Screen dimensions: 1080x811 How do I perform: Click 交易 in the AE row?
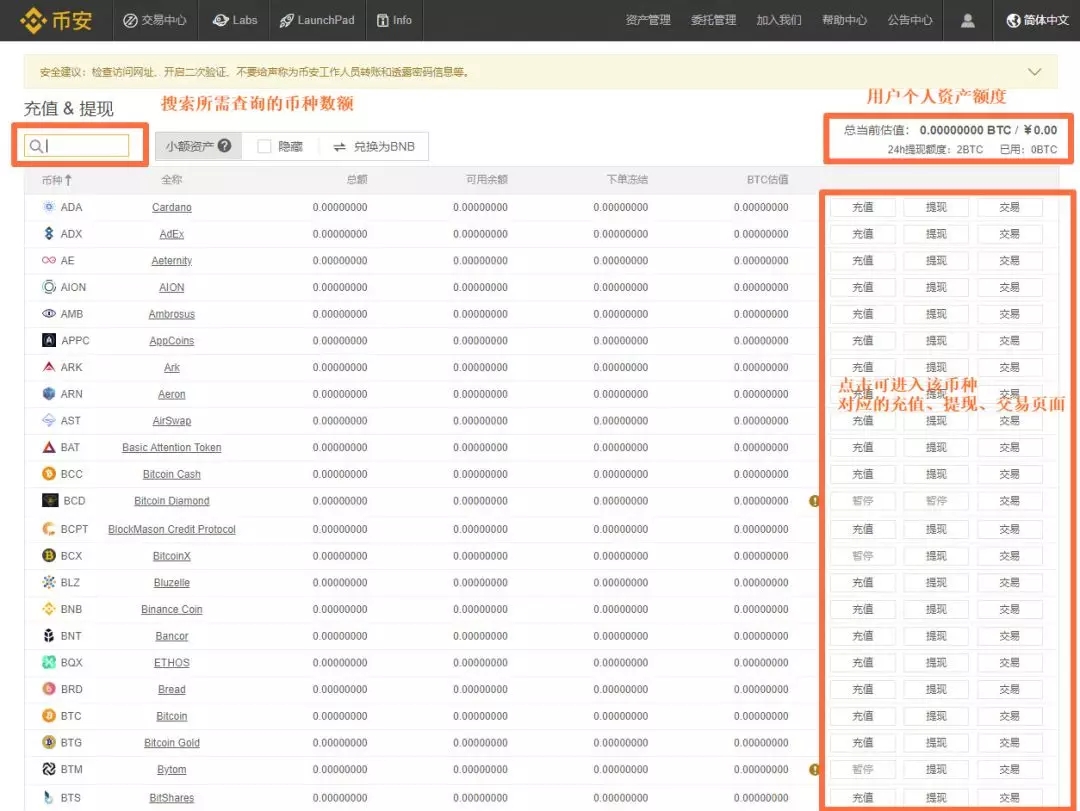tap(1009, 260)
